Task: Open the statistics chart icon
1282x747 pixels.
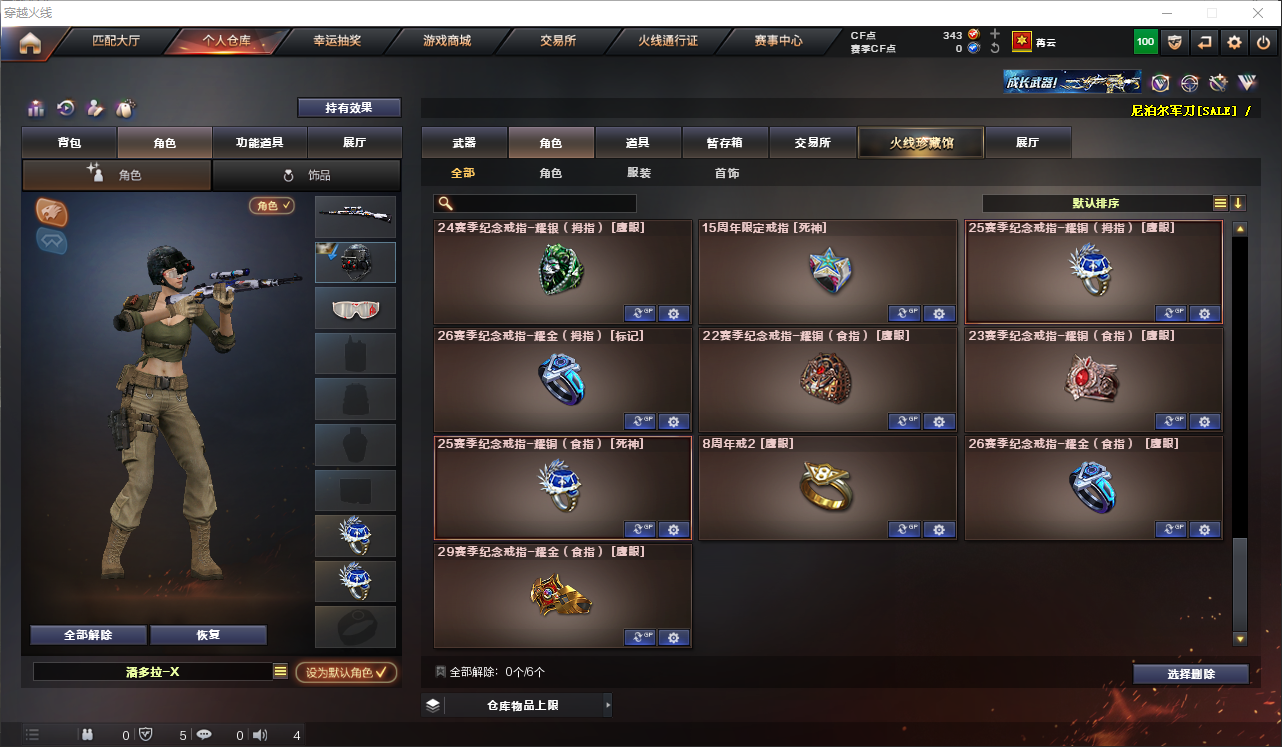Action: point(37,108)
